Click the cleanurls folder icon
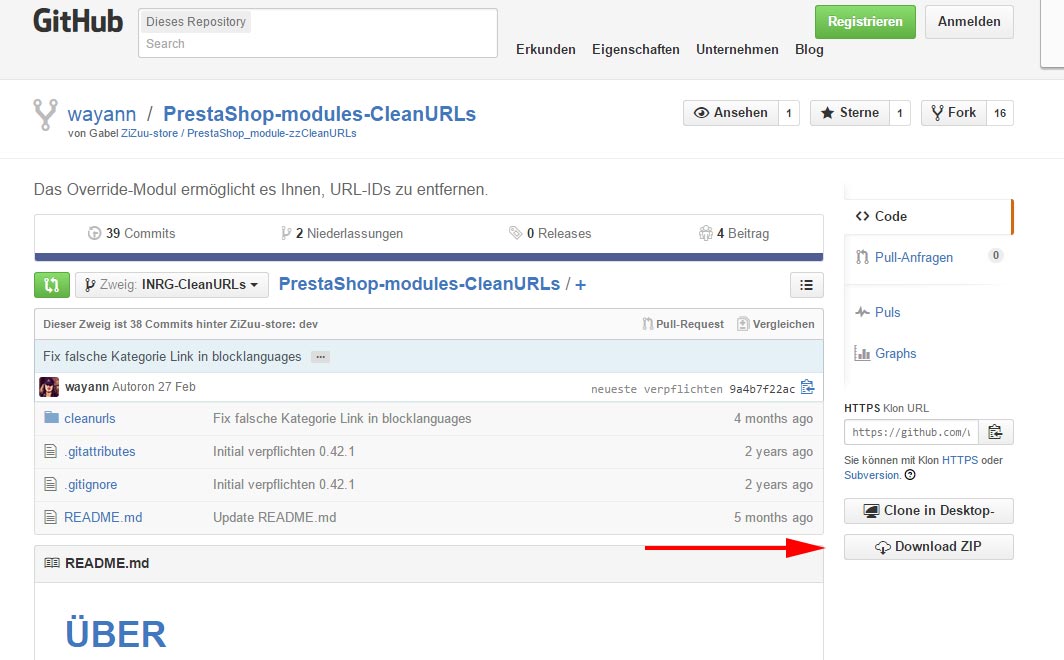 (52, 417)
